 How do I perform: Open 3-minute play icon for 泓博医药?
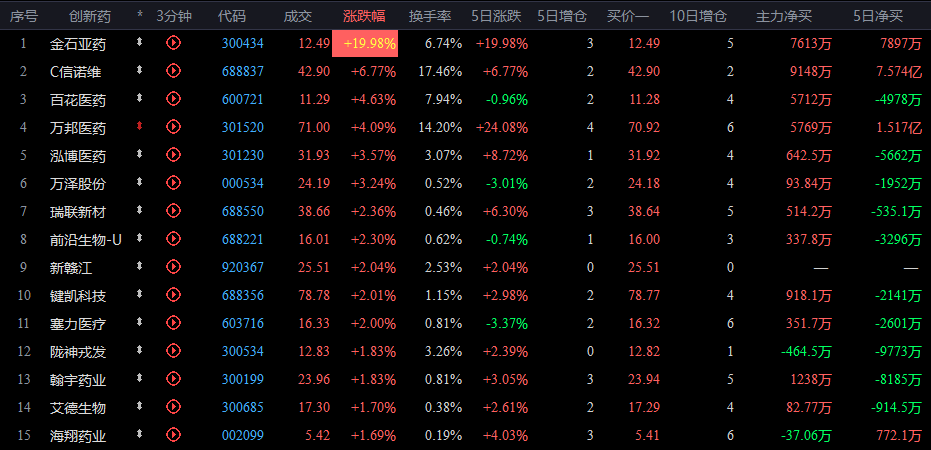tap(173, 155)
